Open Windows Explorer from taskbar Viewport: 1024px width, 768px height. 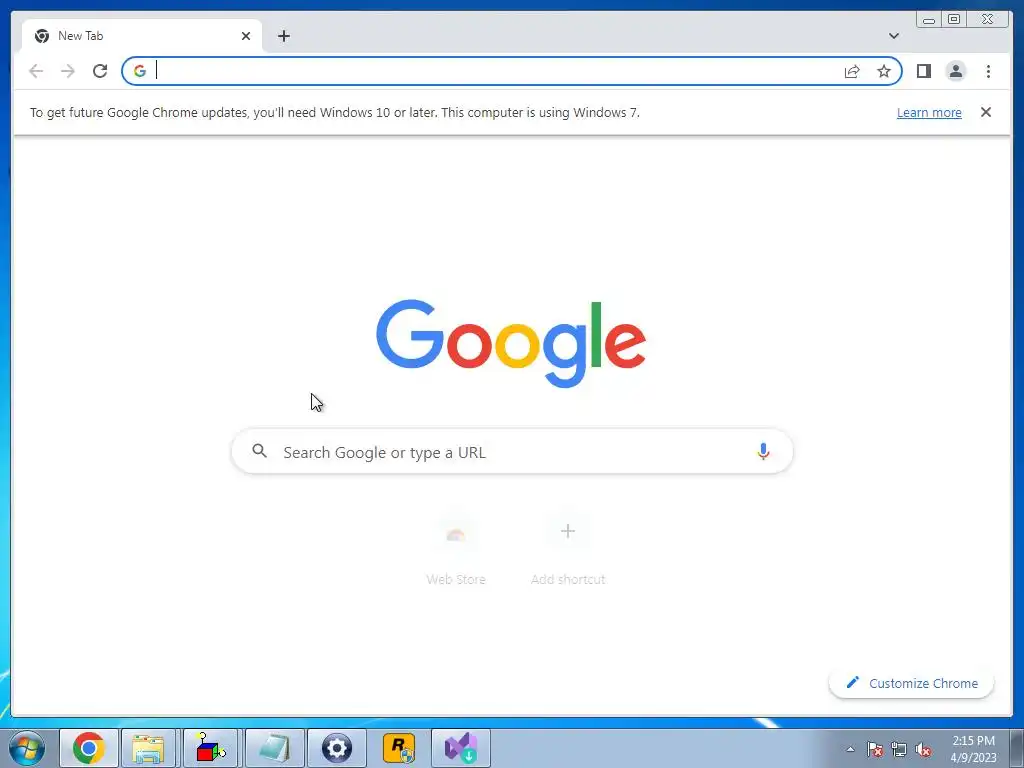(148, 748)
